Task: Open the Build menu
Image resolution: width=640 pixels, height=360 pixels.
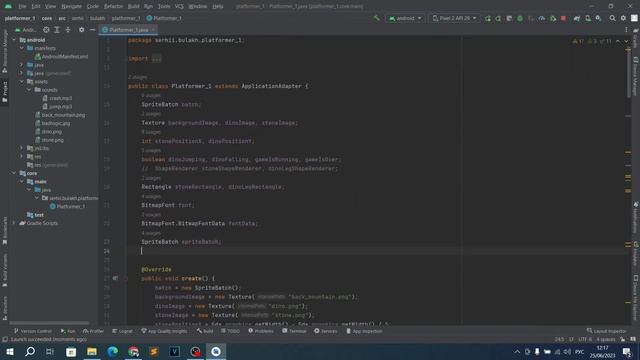Action: (x=133, y=6)
